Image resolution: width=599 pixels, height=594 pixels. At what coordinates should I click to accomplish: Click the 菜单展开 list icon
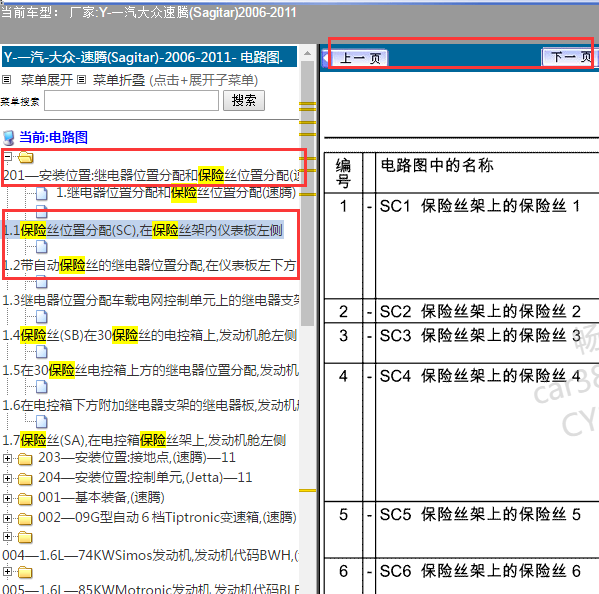(6, 80)
